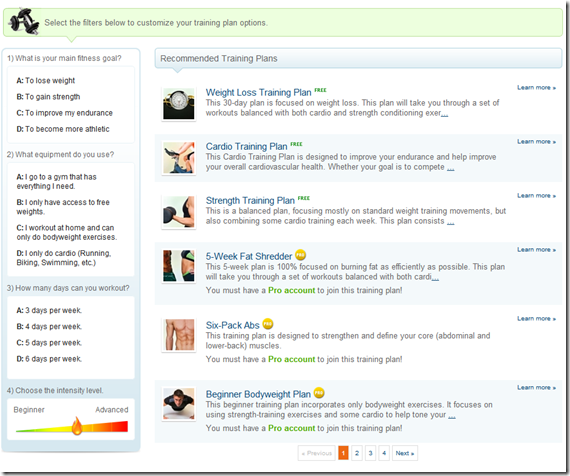Open the Weight Loss plan scale thumbnail
Screen dimensions: 570x476
[178, 104]
